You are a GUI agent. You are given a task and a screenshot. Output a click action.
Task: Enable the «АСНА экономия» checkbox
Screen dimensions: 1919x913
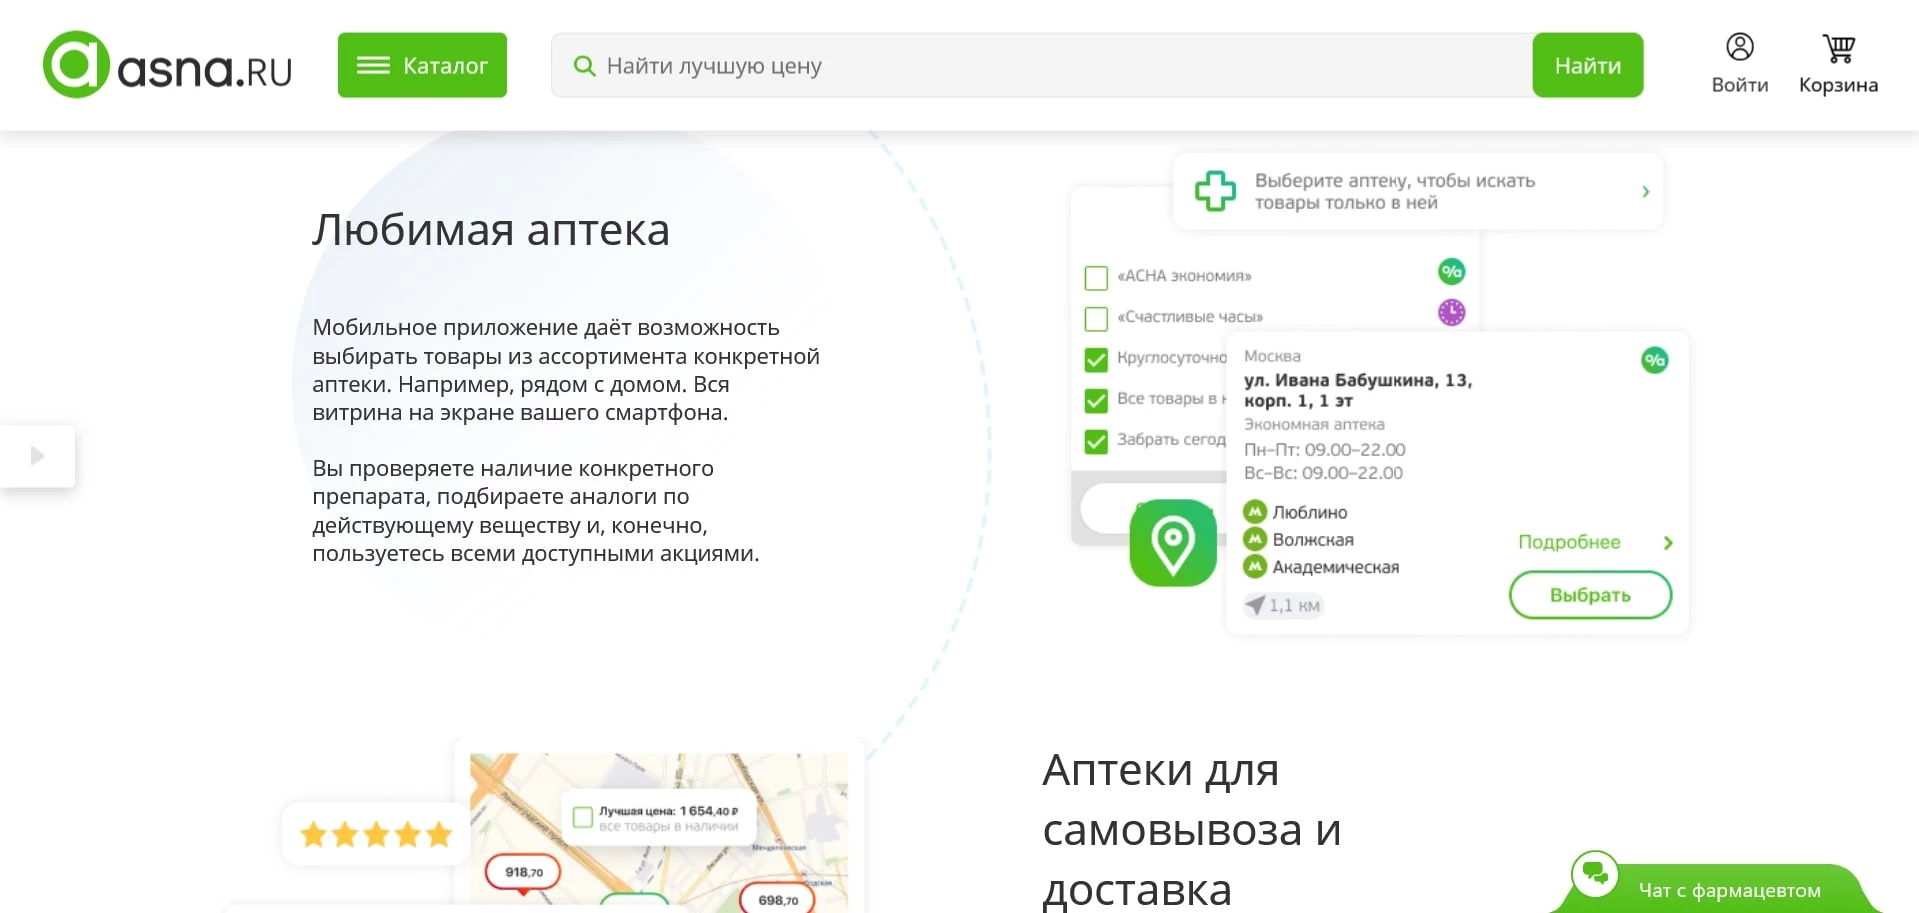1095,277
